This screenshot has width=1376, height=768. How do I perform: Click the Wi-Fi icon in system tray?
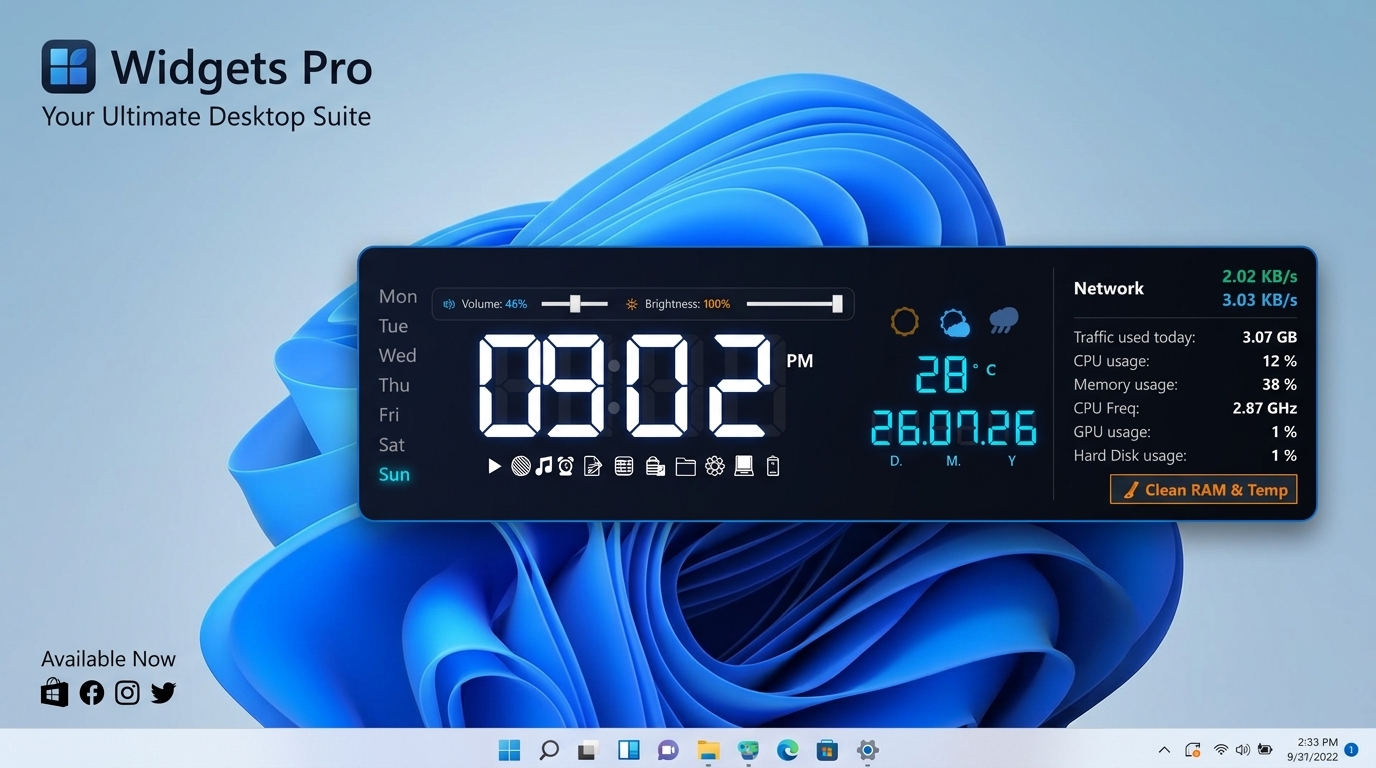pyautogui.click(x=1220, y=750)
